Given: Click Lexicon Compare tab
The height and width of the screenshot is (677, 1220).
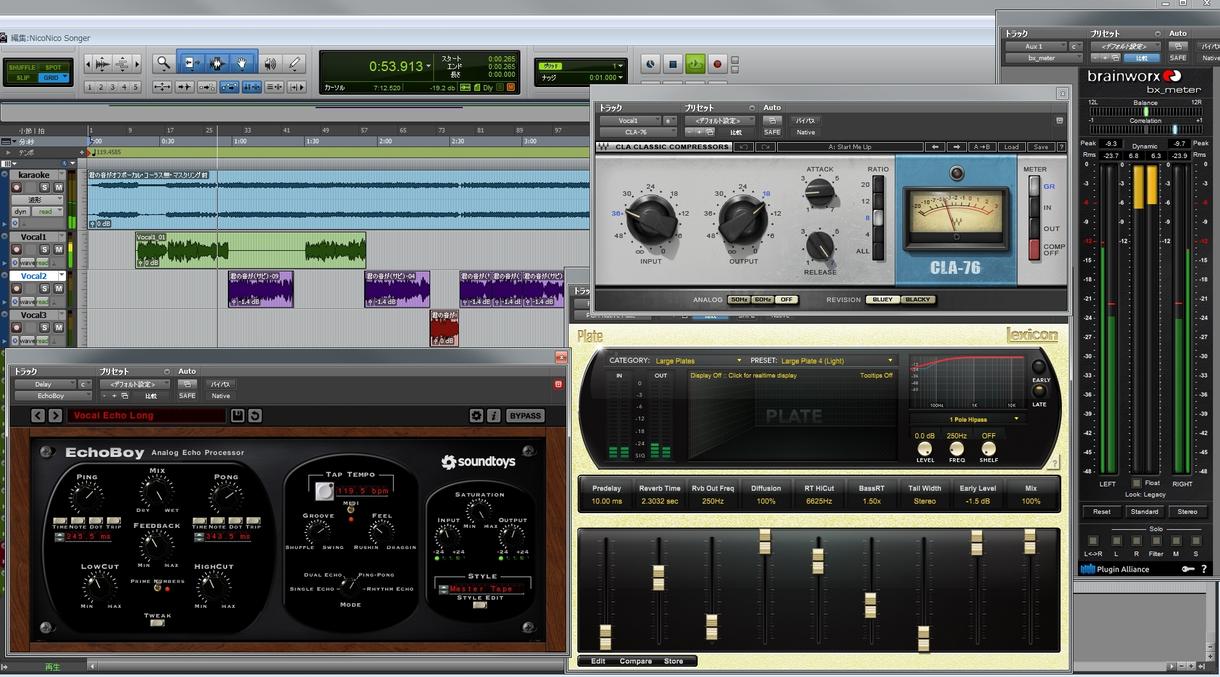Looking at the screenshot, I should pyautogui.click(x=635, y=661).
